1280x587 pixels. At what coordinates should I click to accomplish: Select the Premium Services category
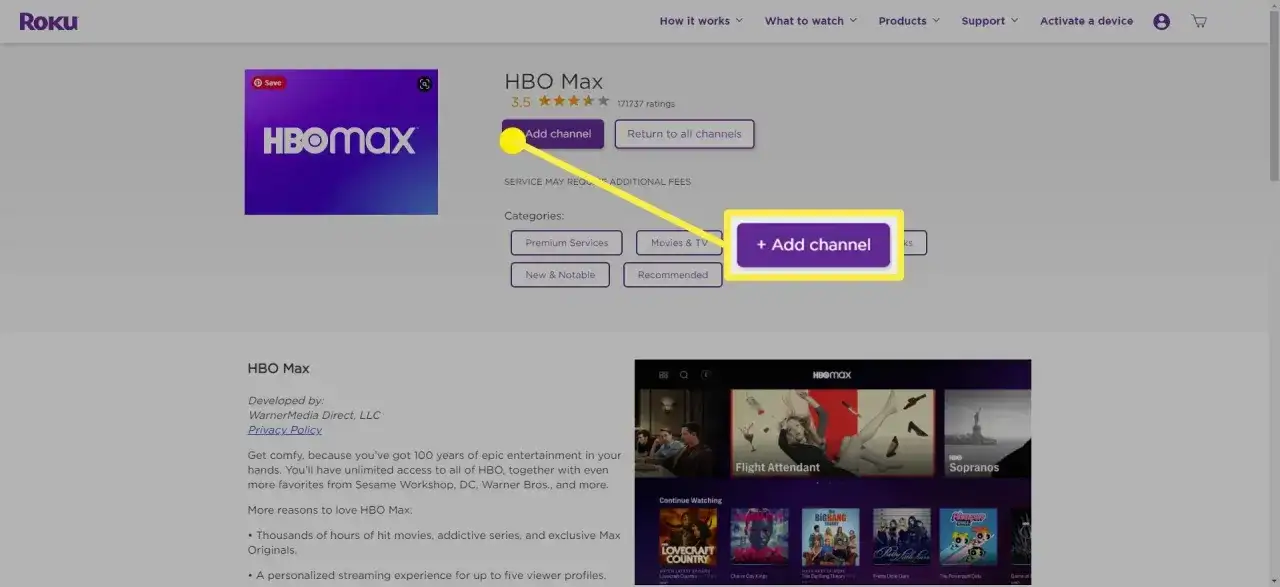566,243
